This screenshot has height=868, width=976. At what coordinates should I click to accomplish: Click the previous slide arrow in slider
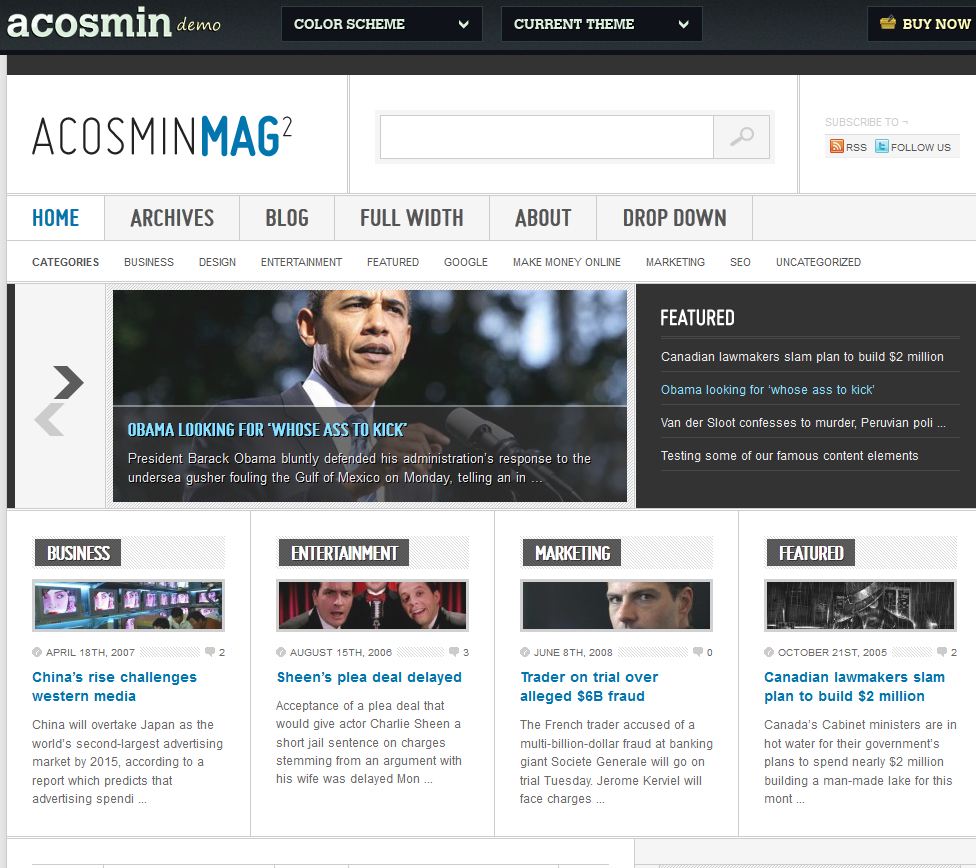(x=49, y=419)
